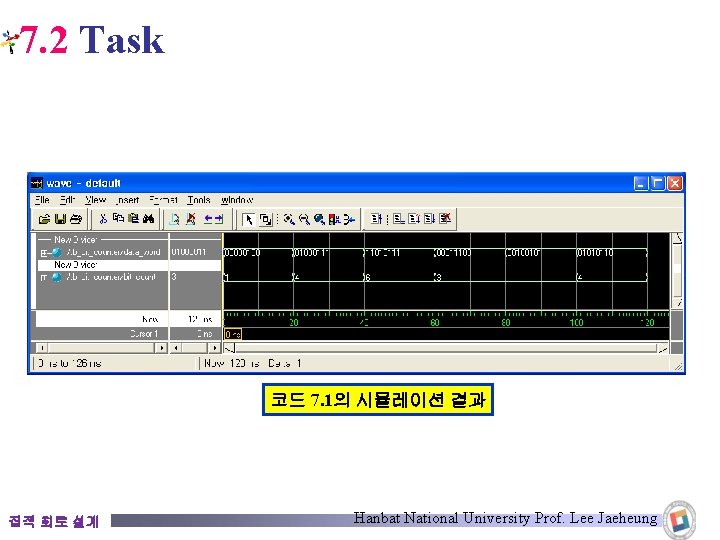Click the Find binoculars icon
This screenshot has width=720, height=540.
coord(148,219)
